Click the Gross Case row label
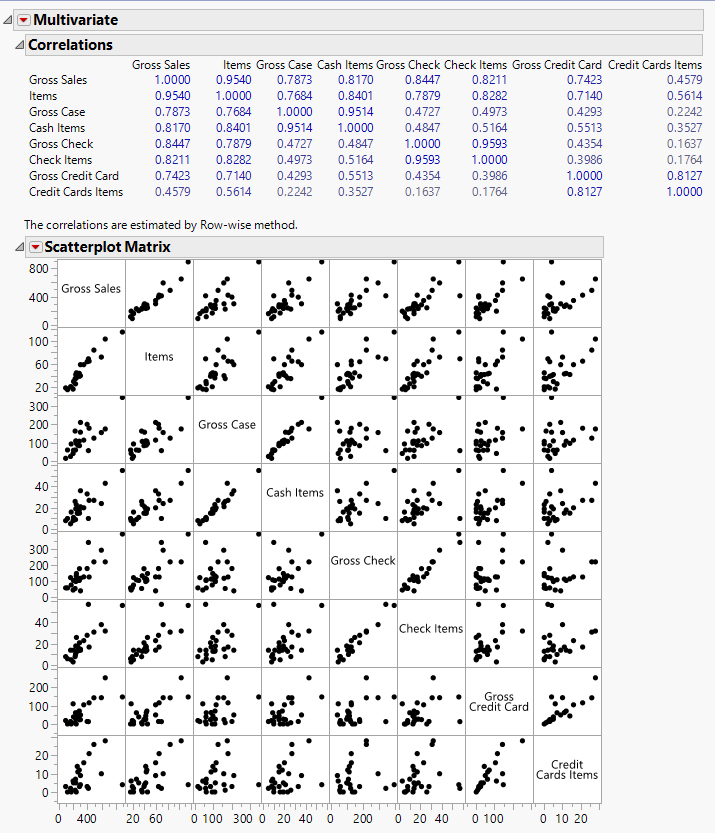 point(57,112)
